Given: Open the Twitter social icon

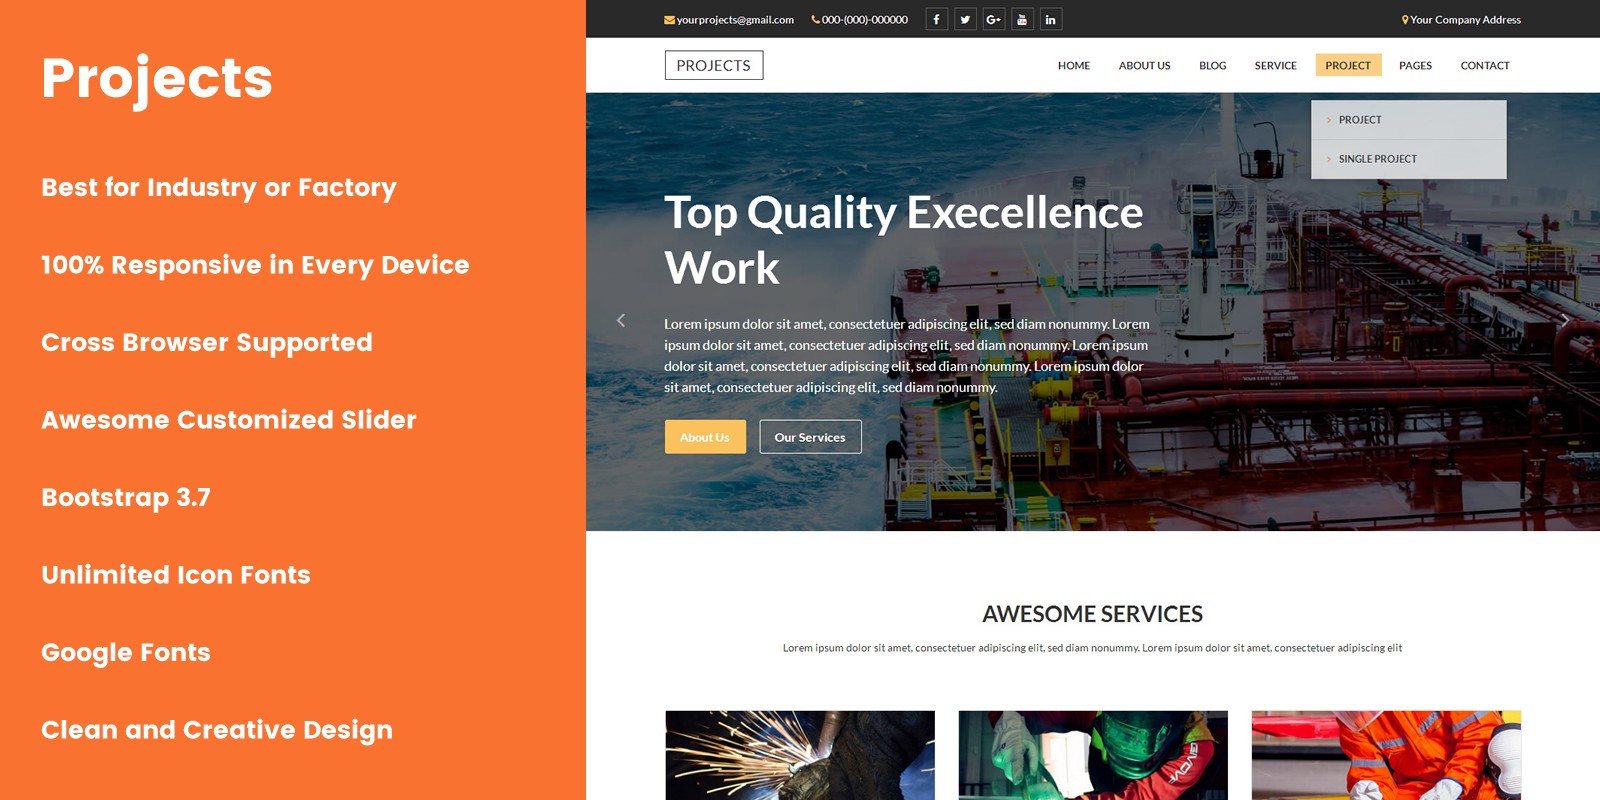Looking at the screenshot, I should (965, 19).
